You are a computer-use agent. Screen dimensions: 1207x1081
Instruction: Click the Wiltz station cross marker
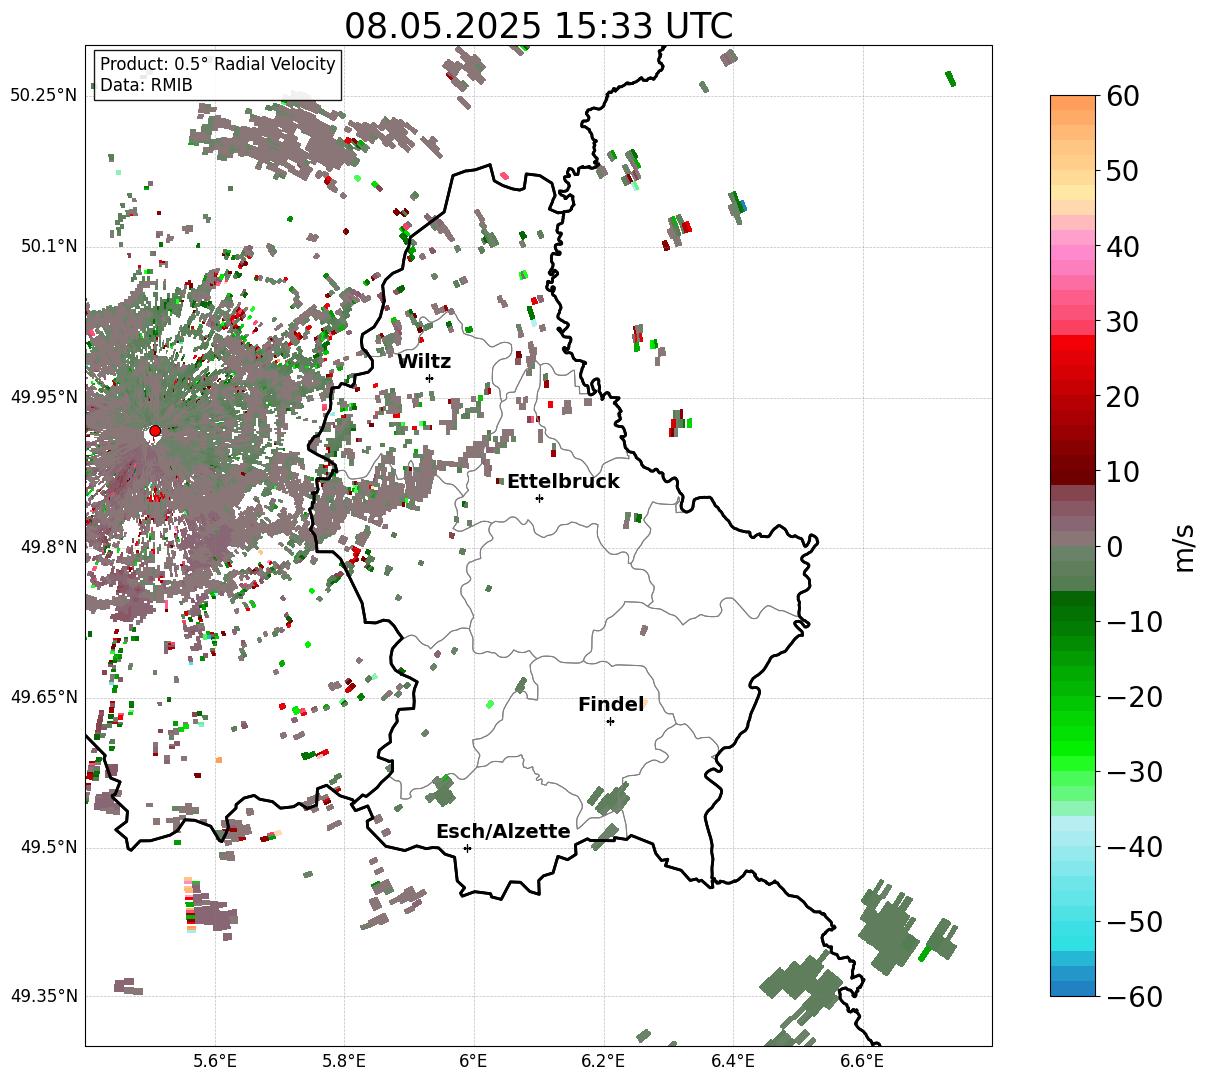430,378
